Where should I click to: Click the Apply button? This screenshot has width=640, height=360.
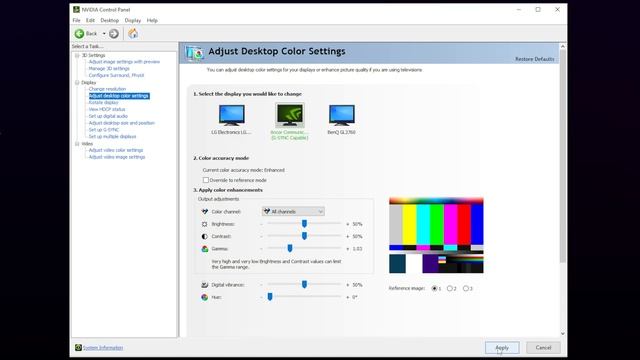point(502,348)
